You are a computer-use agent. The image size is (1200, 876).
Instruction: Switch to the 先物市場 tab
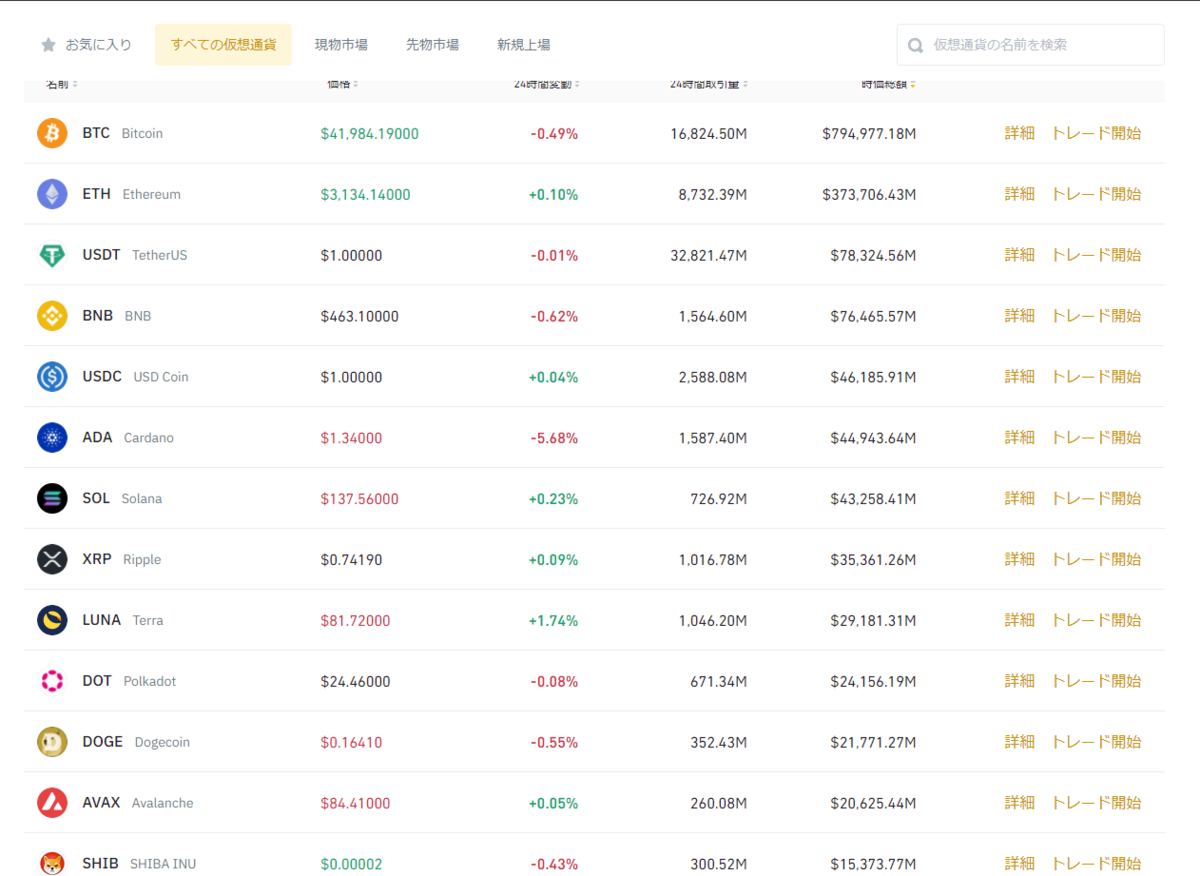tap(432, 45)
